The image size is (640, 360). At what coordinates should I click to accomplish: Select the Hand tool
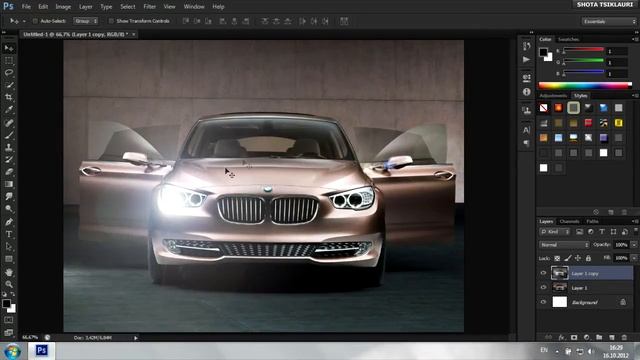(x=9, y=272)
